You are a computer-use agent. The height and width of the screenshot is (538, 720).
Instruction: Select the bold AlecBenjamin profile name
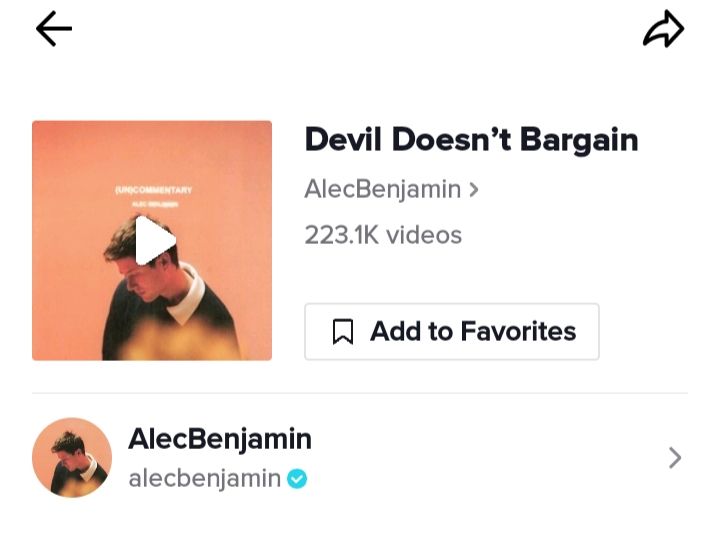[220, 438]
